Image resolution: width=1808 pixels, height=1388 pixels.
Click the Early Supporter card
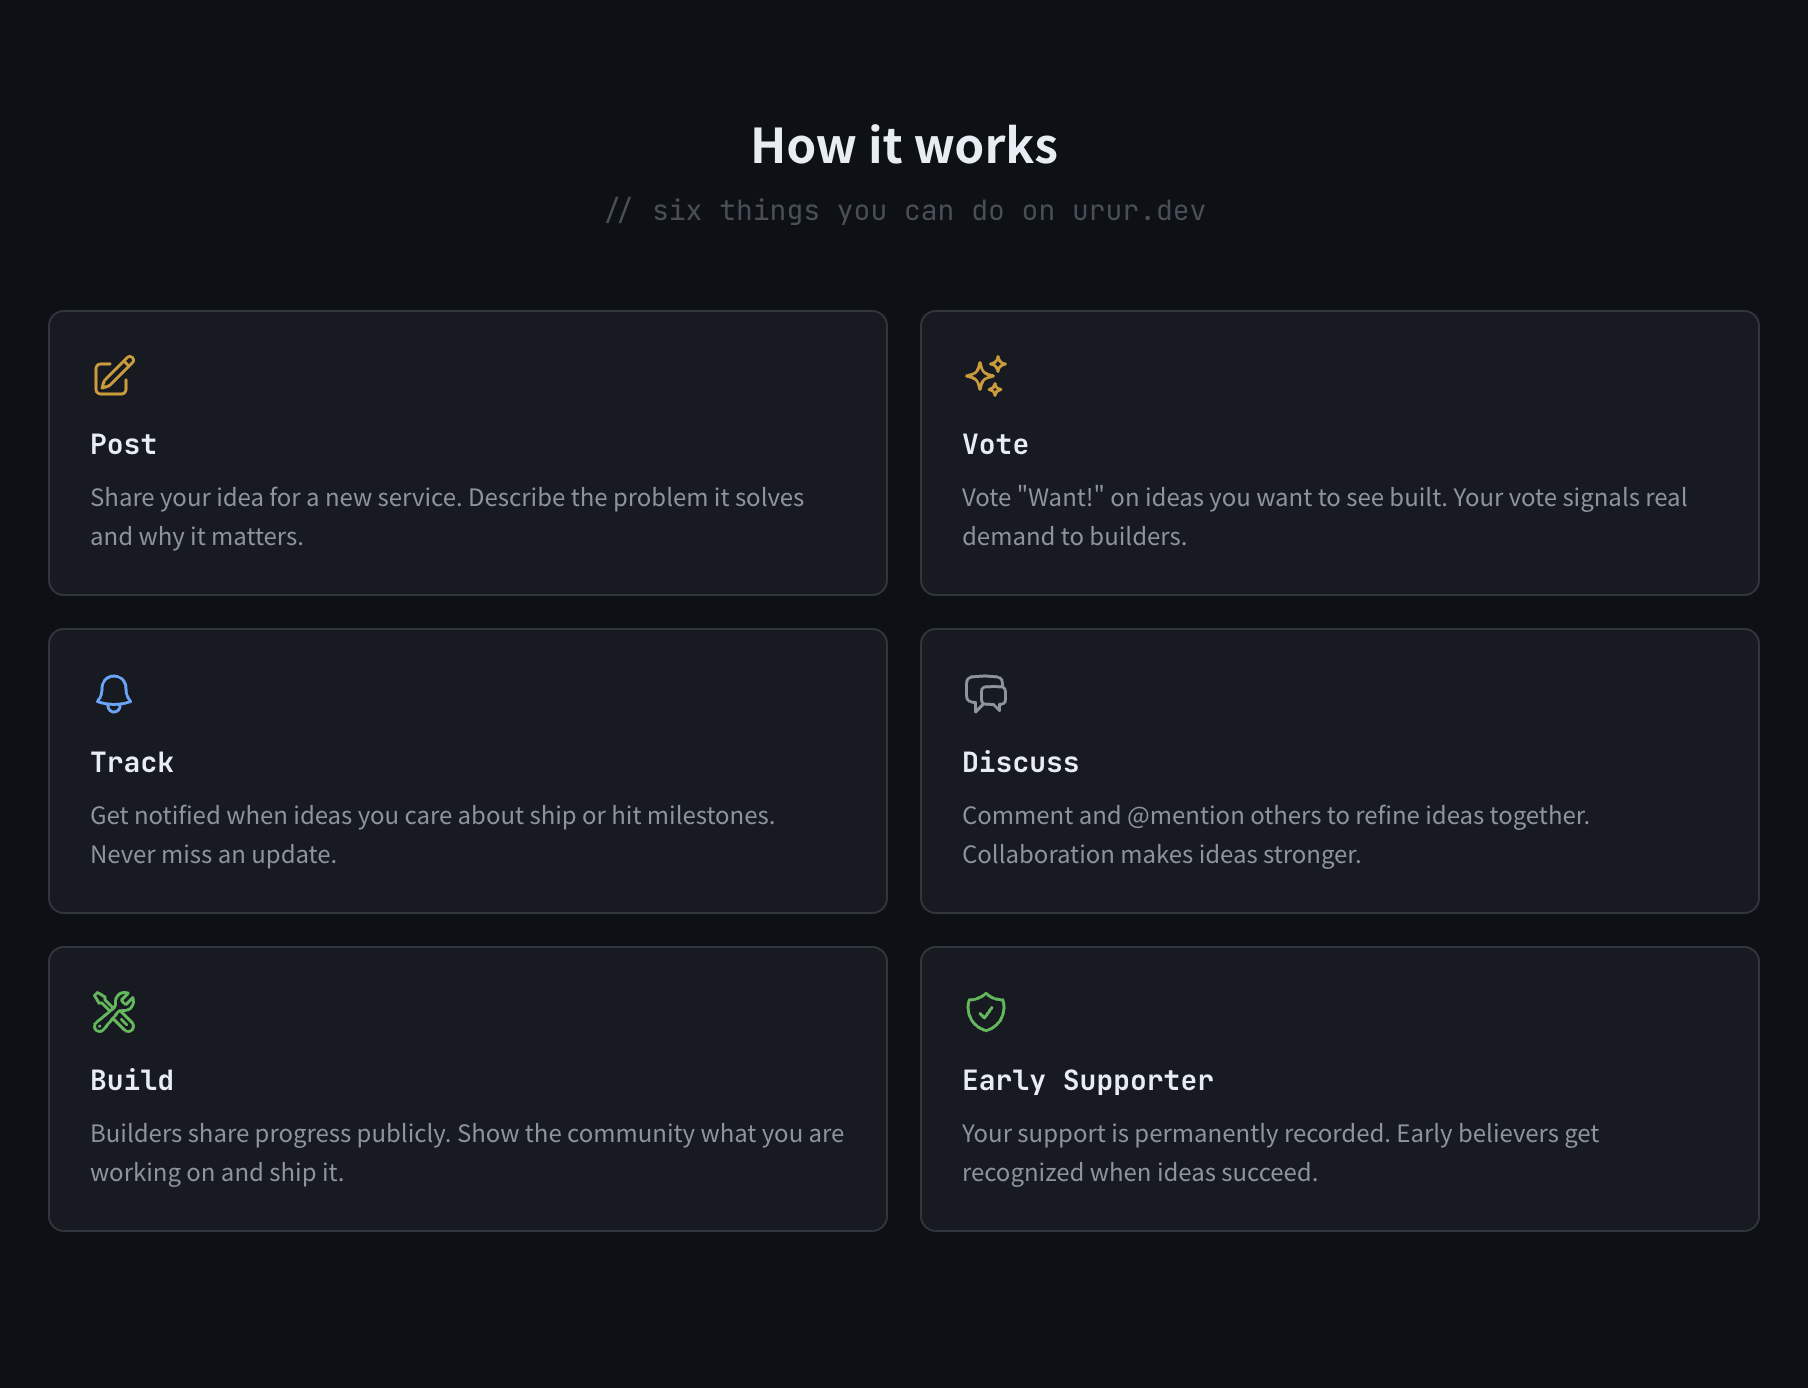(1340, 1089)
